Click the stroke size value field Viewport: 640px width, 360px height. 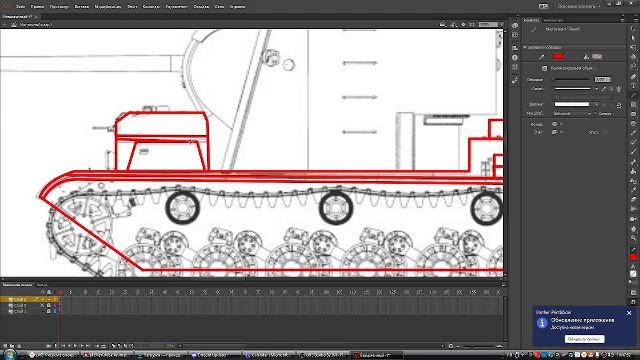coord(602,80)
